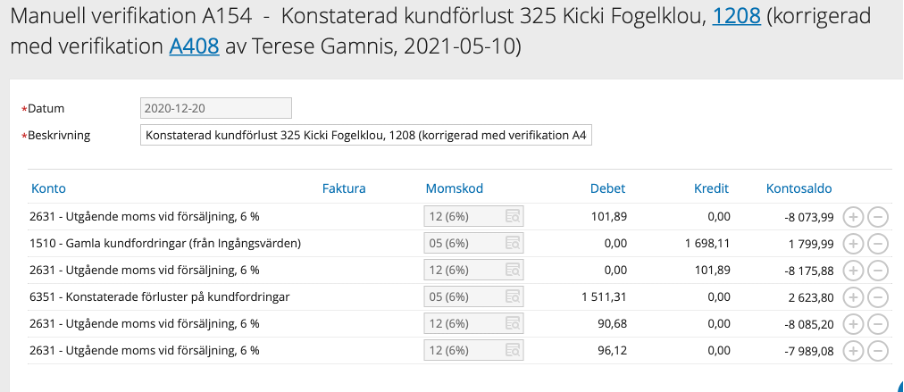Open invoice link 1208 in title
The height and width of the screenshot is (392, 904).
tap(736, 16)
